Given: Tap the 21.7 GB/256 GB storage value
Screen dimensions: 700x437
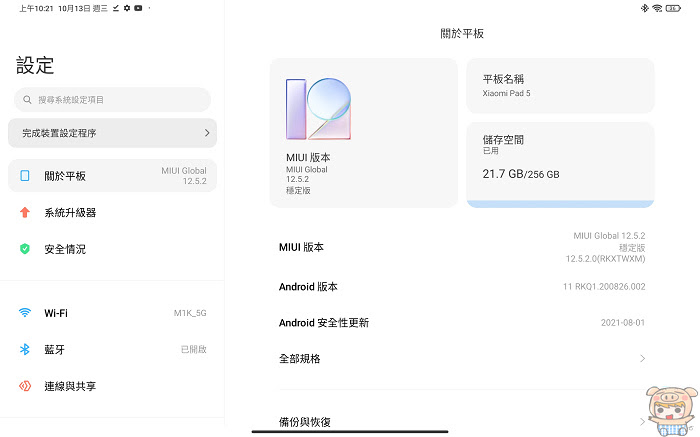Looking at the screenshot, I should (x=521, y=174).
